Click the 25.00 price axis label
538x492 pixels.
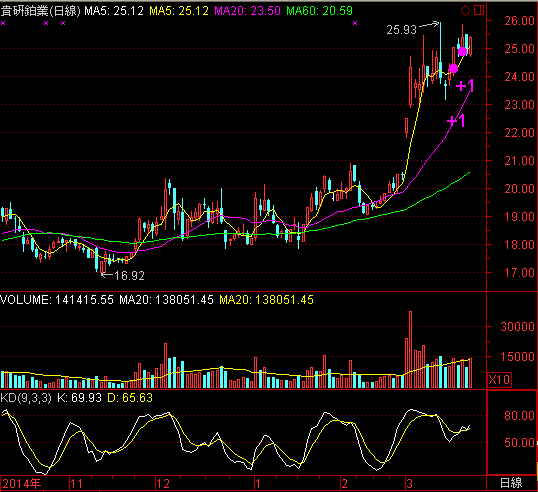519,49
